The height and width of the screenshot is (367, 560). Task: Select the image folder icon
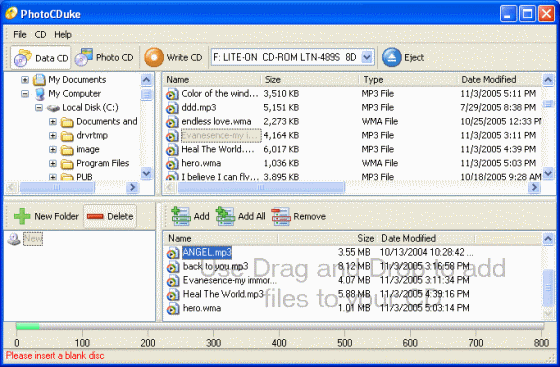[67, 150]
